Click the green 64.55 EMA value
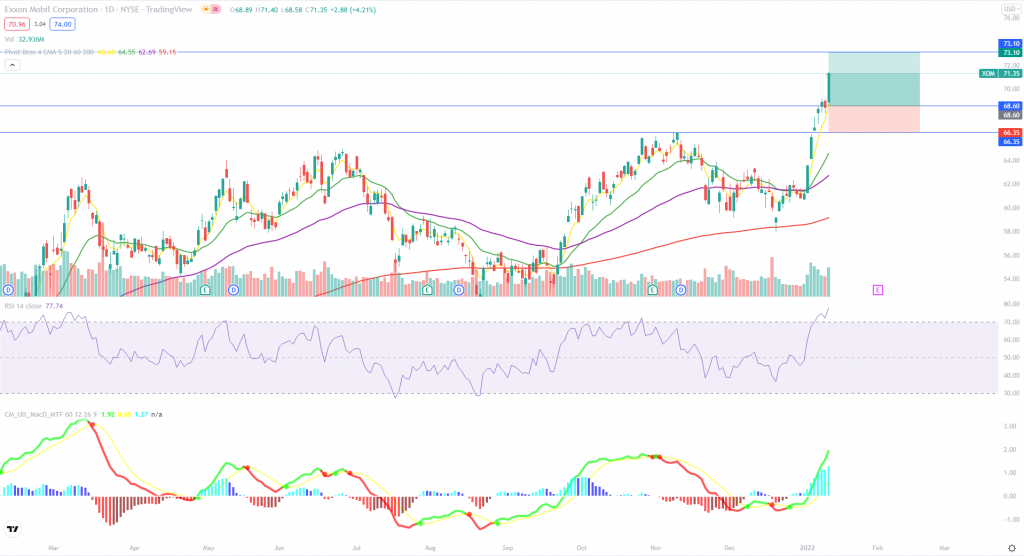Screen dimensions: 1024x556 (127, 52)
